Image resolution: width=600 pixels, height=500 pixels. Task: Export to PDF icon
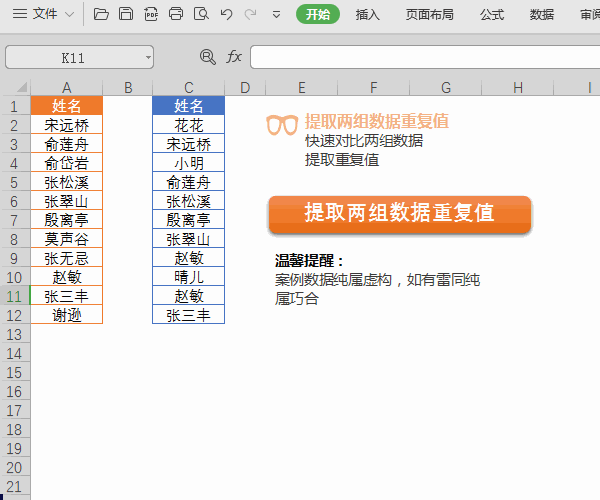point(151,14)
